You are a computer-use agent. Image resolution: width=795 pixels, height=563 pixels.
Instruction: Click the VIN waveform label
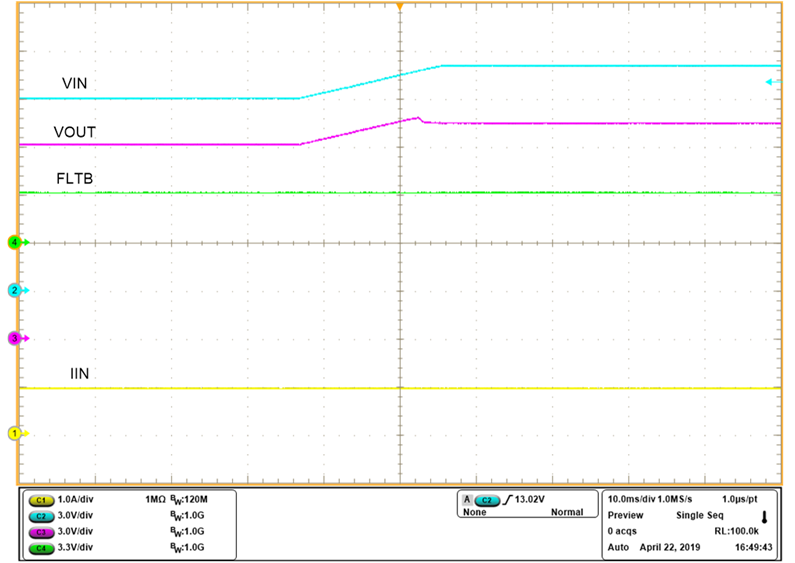point(75,83)
